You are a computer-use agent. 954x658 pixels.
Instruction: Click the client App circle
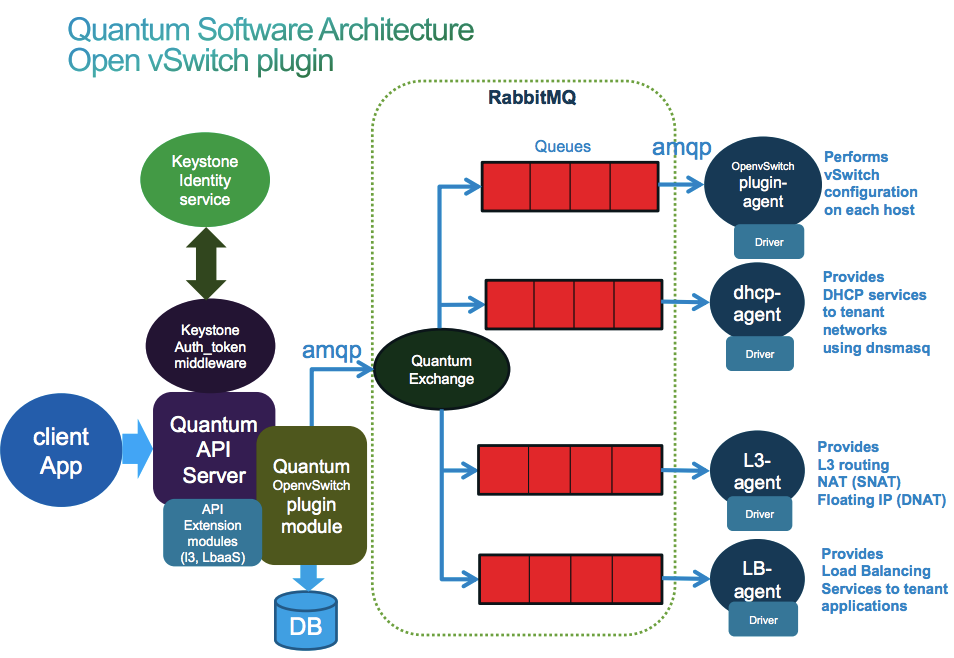[61, 451]
